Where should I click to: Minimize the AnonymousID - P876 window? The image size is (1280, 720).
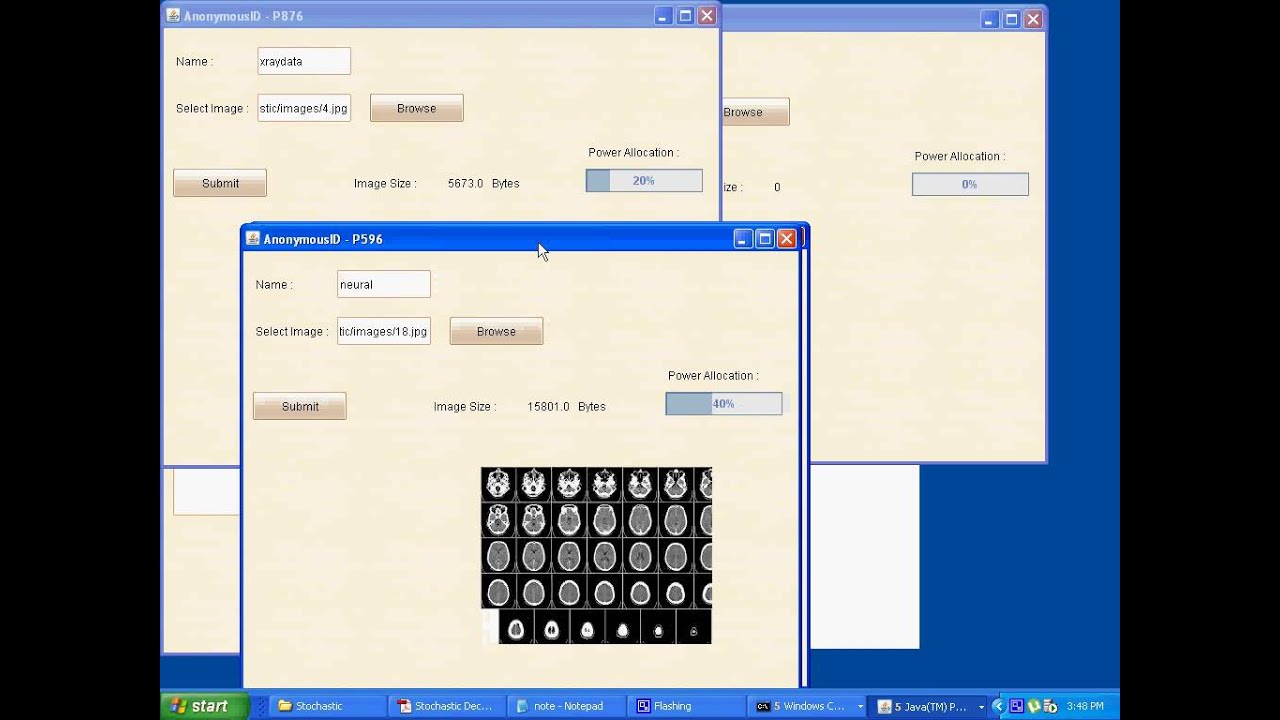tap(664, 15)
